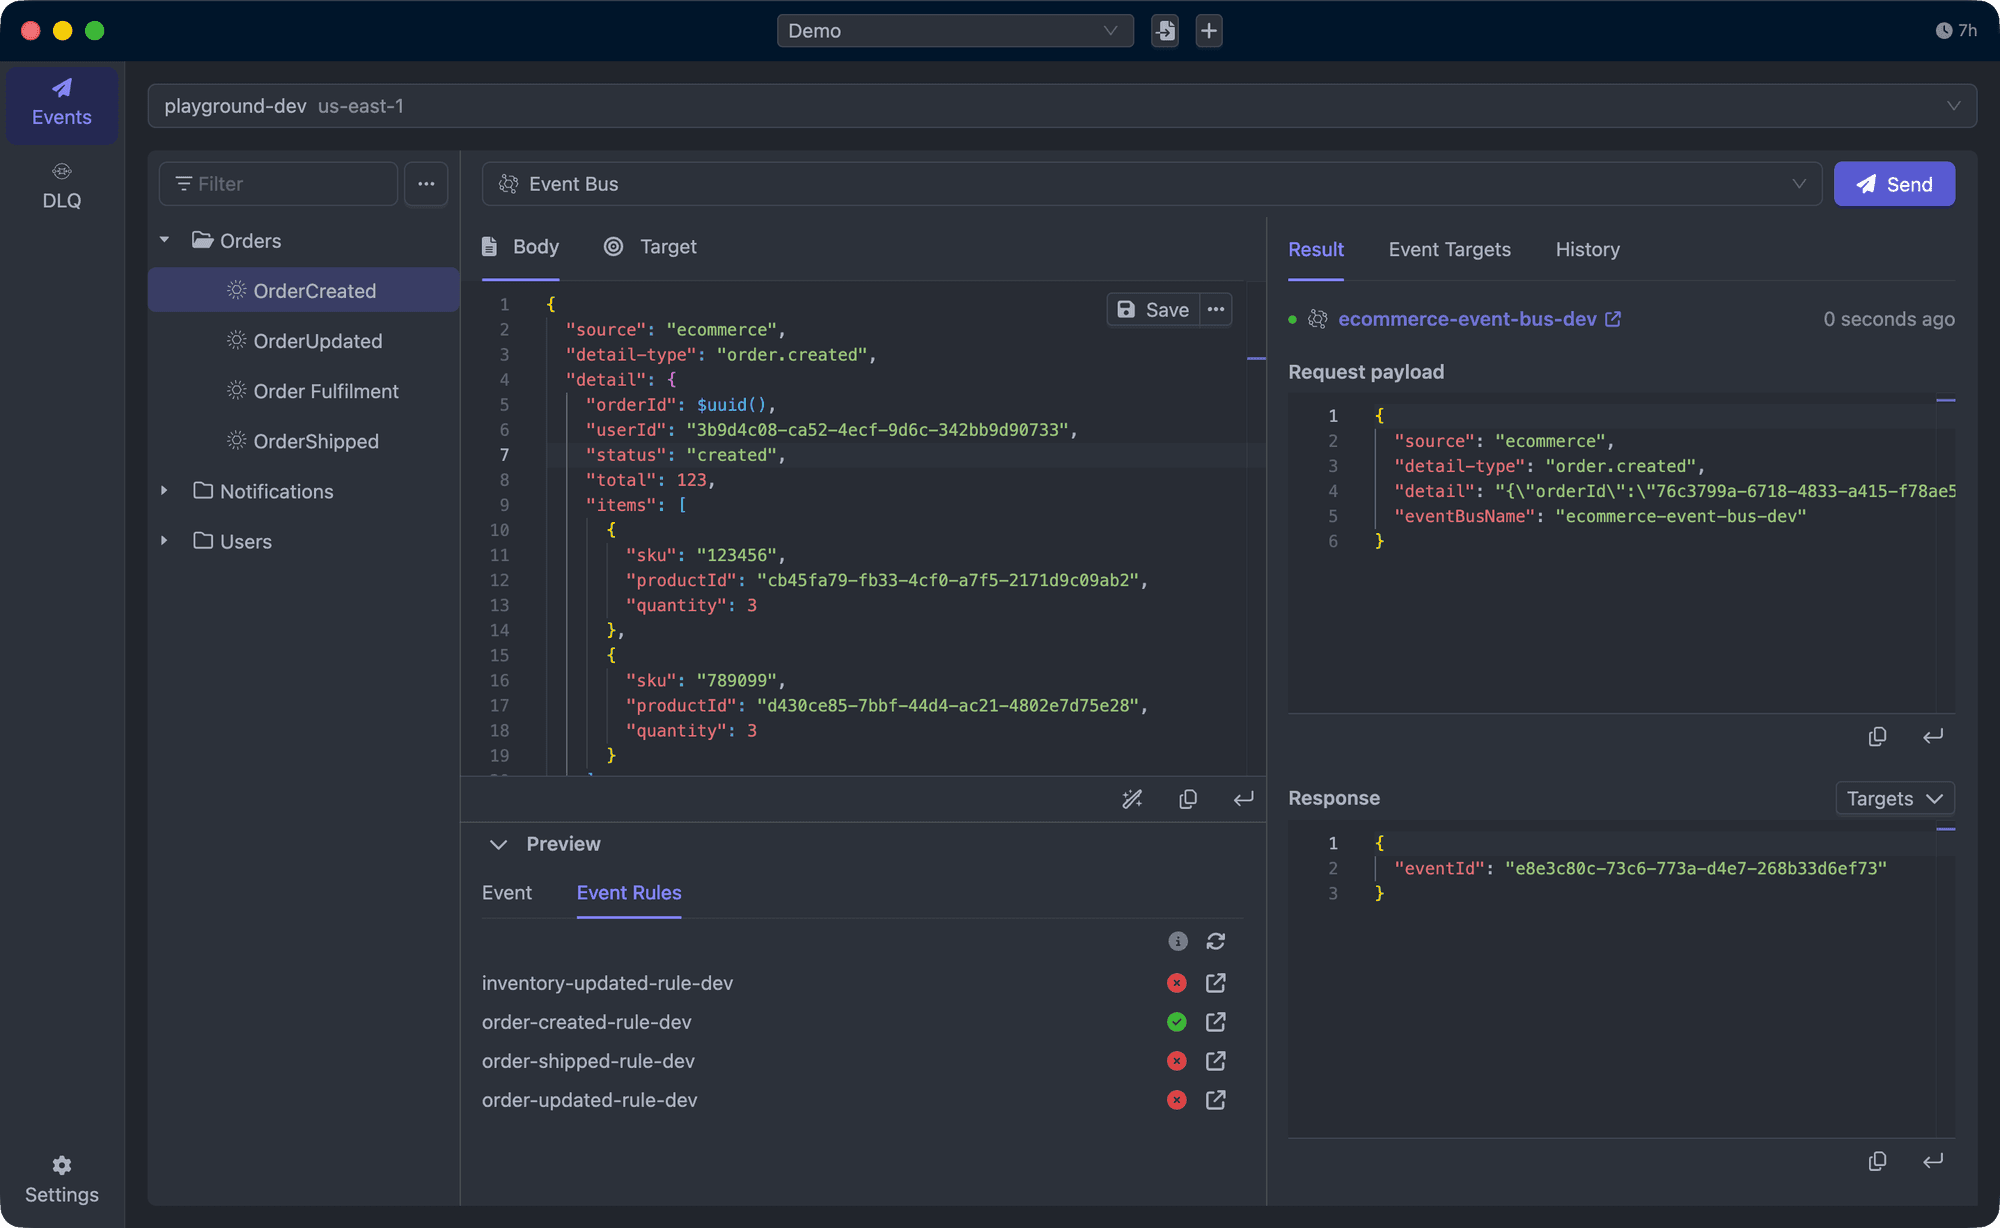Select the Order Fulfilment event
The width and height of the screenshot is (2000, 1228).
[304, 391]
